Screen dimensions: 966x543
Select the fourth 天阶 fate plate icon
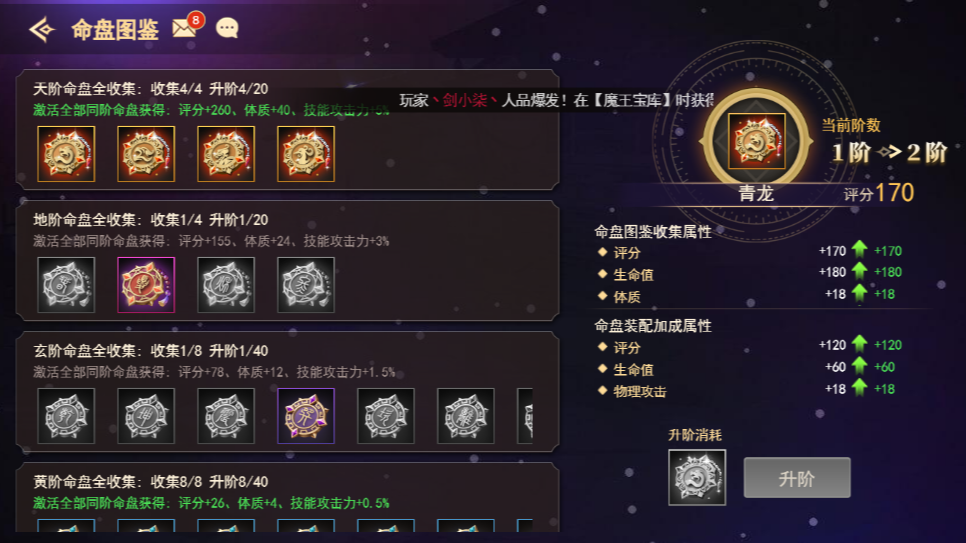click(x=306, y=153)
